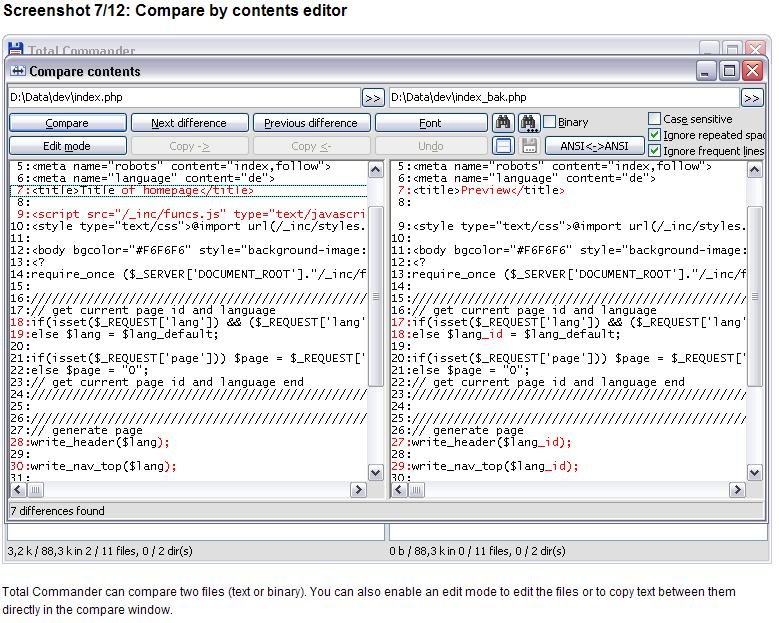Uncheck Ignore repeated spaces option
Image resolution: width=779 pixels, height=623 pixels.
coord(654,135)
